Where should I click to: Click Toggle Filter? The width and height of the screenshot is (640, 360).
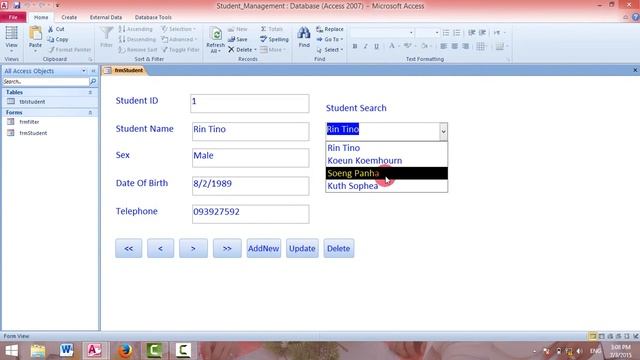click(180, 49)
